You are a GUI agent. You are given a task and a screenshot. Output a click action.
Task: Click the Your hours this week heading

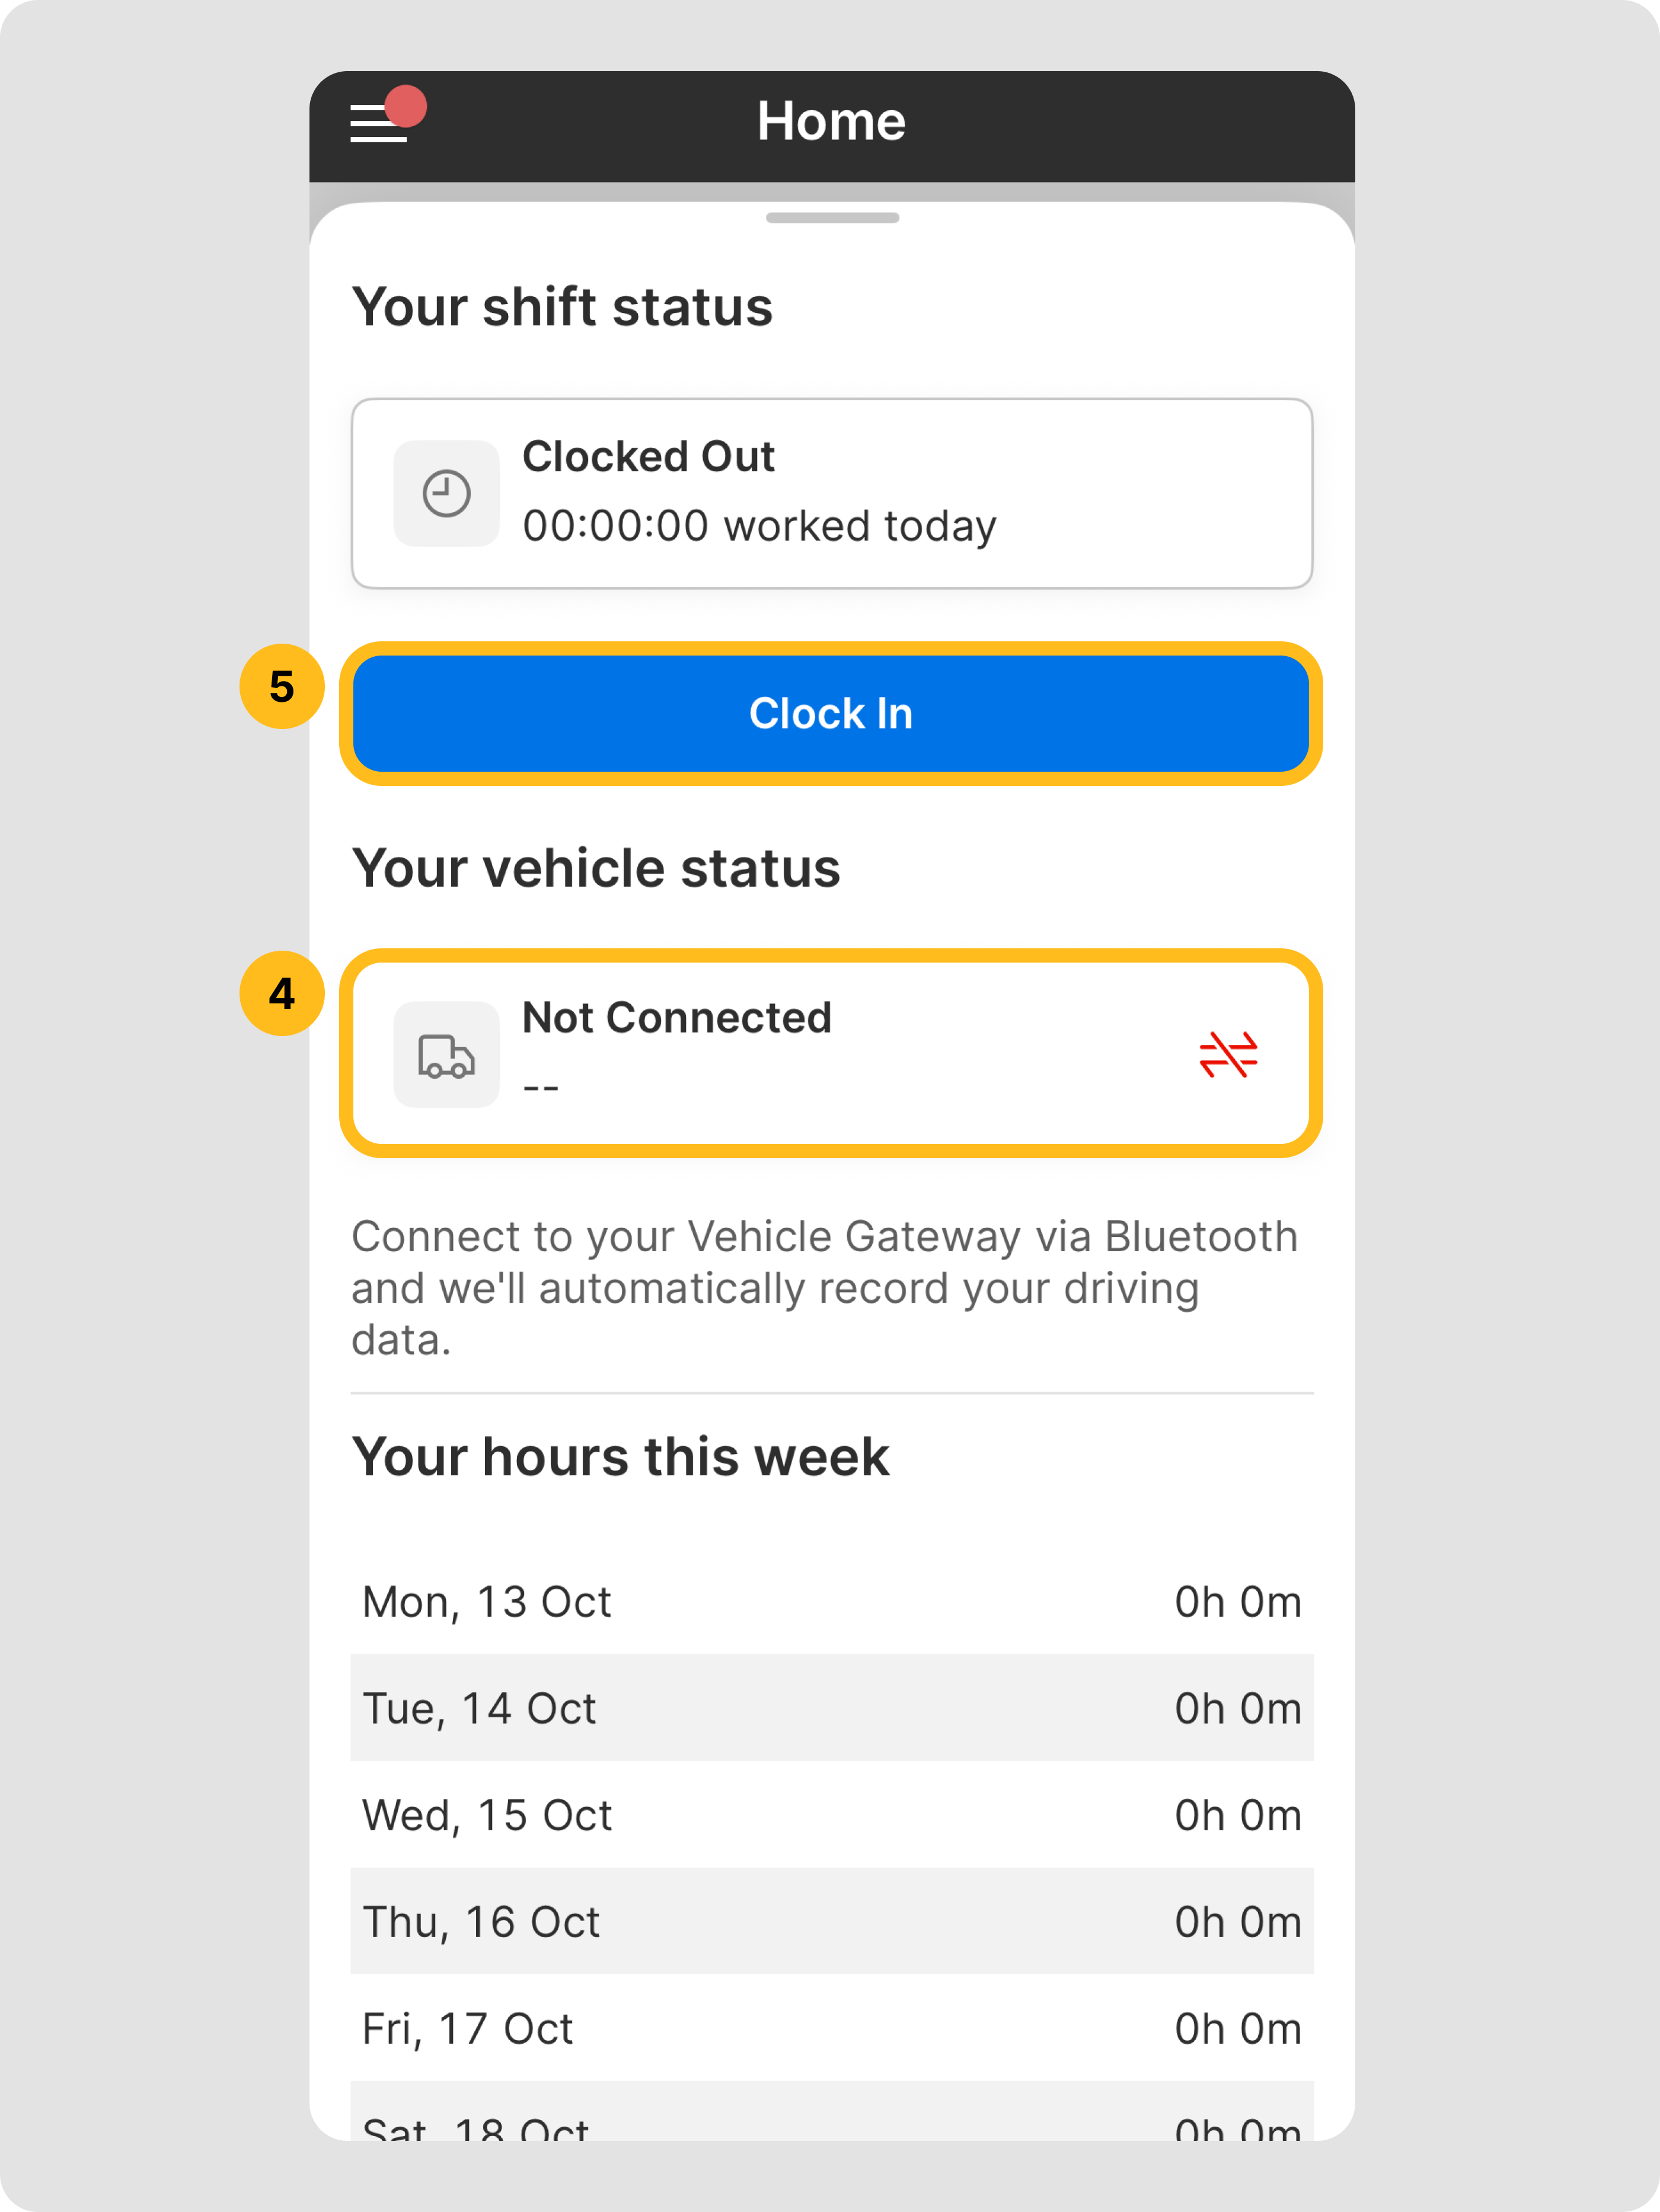click(x=620, y=1457)
